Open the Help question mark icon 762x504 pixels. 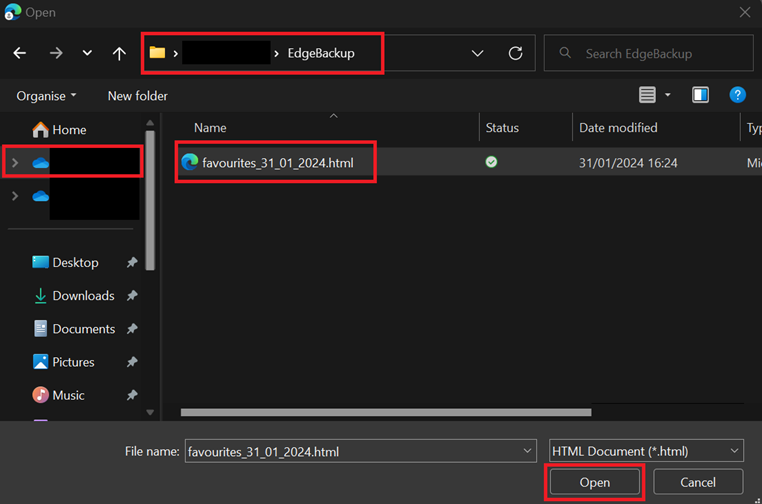[x=737, y=95]
